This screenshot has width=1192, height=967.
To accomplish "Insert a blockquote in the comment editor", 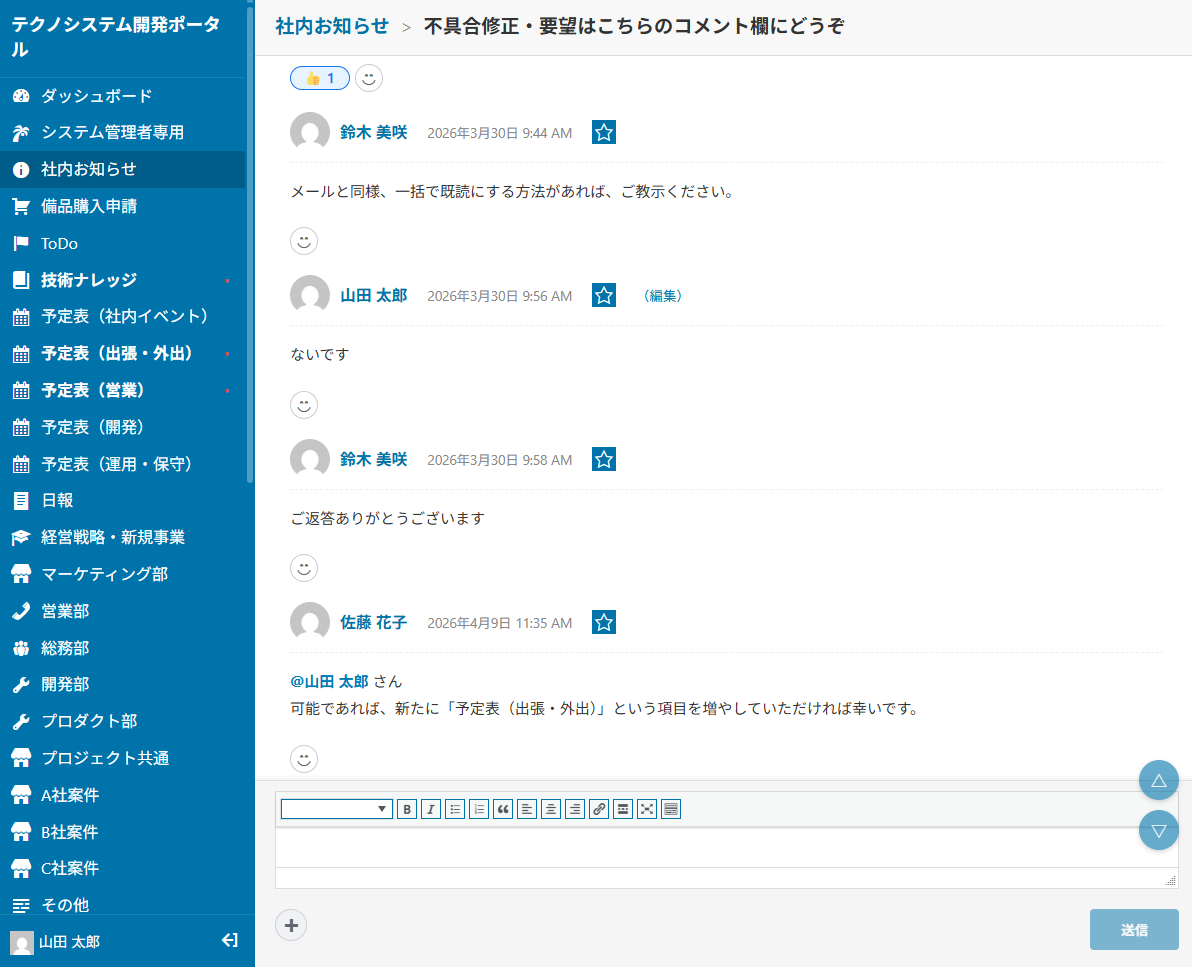I will [503, 809].
